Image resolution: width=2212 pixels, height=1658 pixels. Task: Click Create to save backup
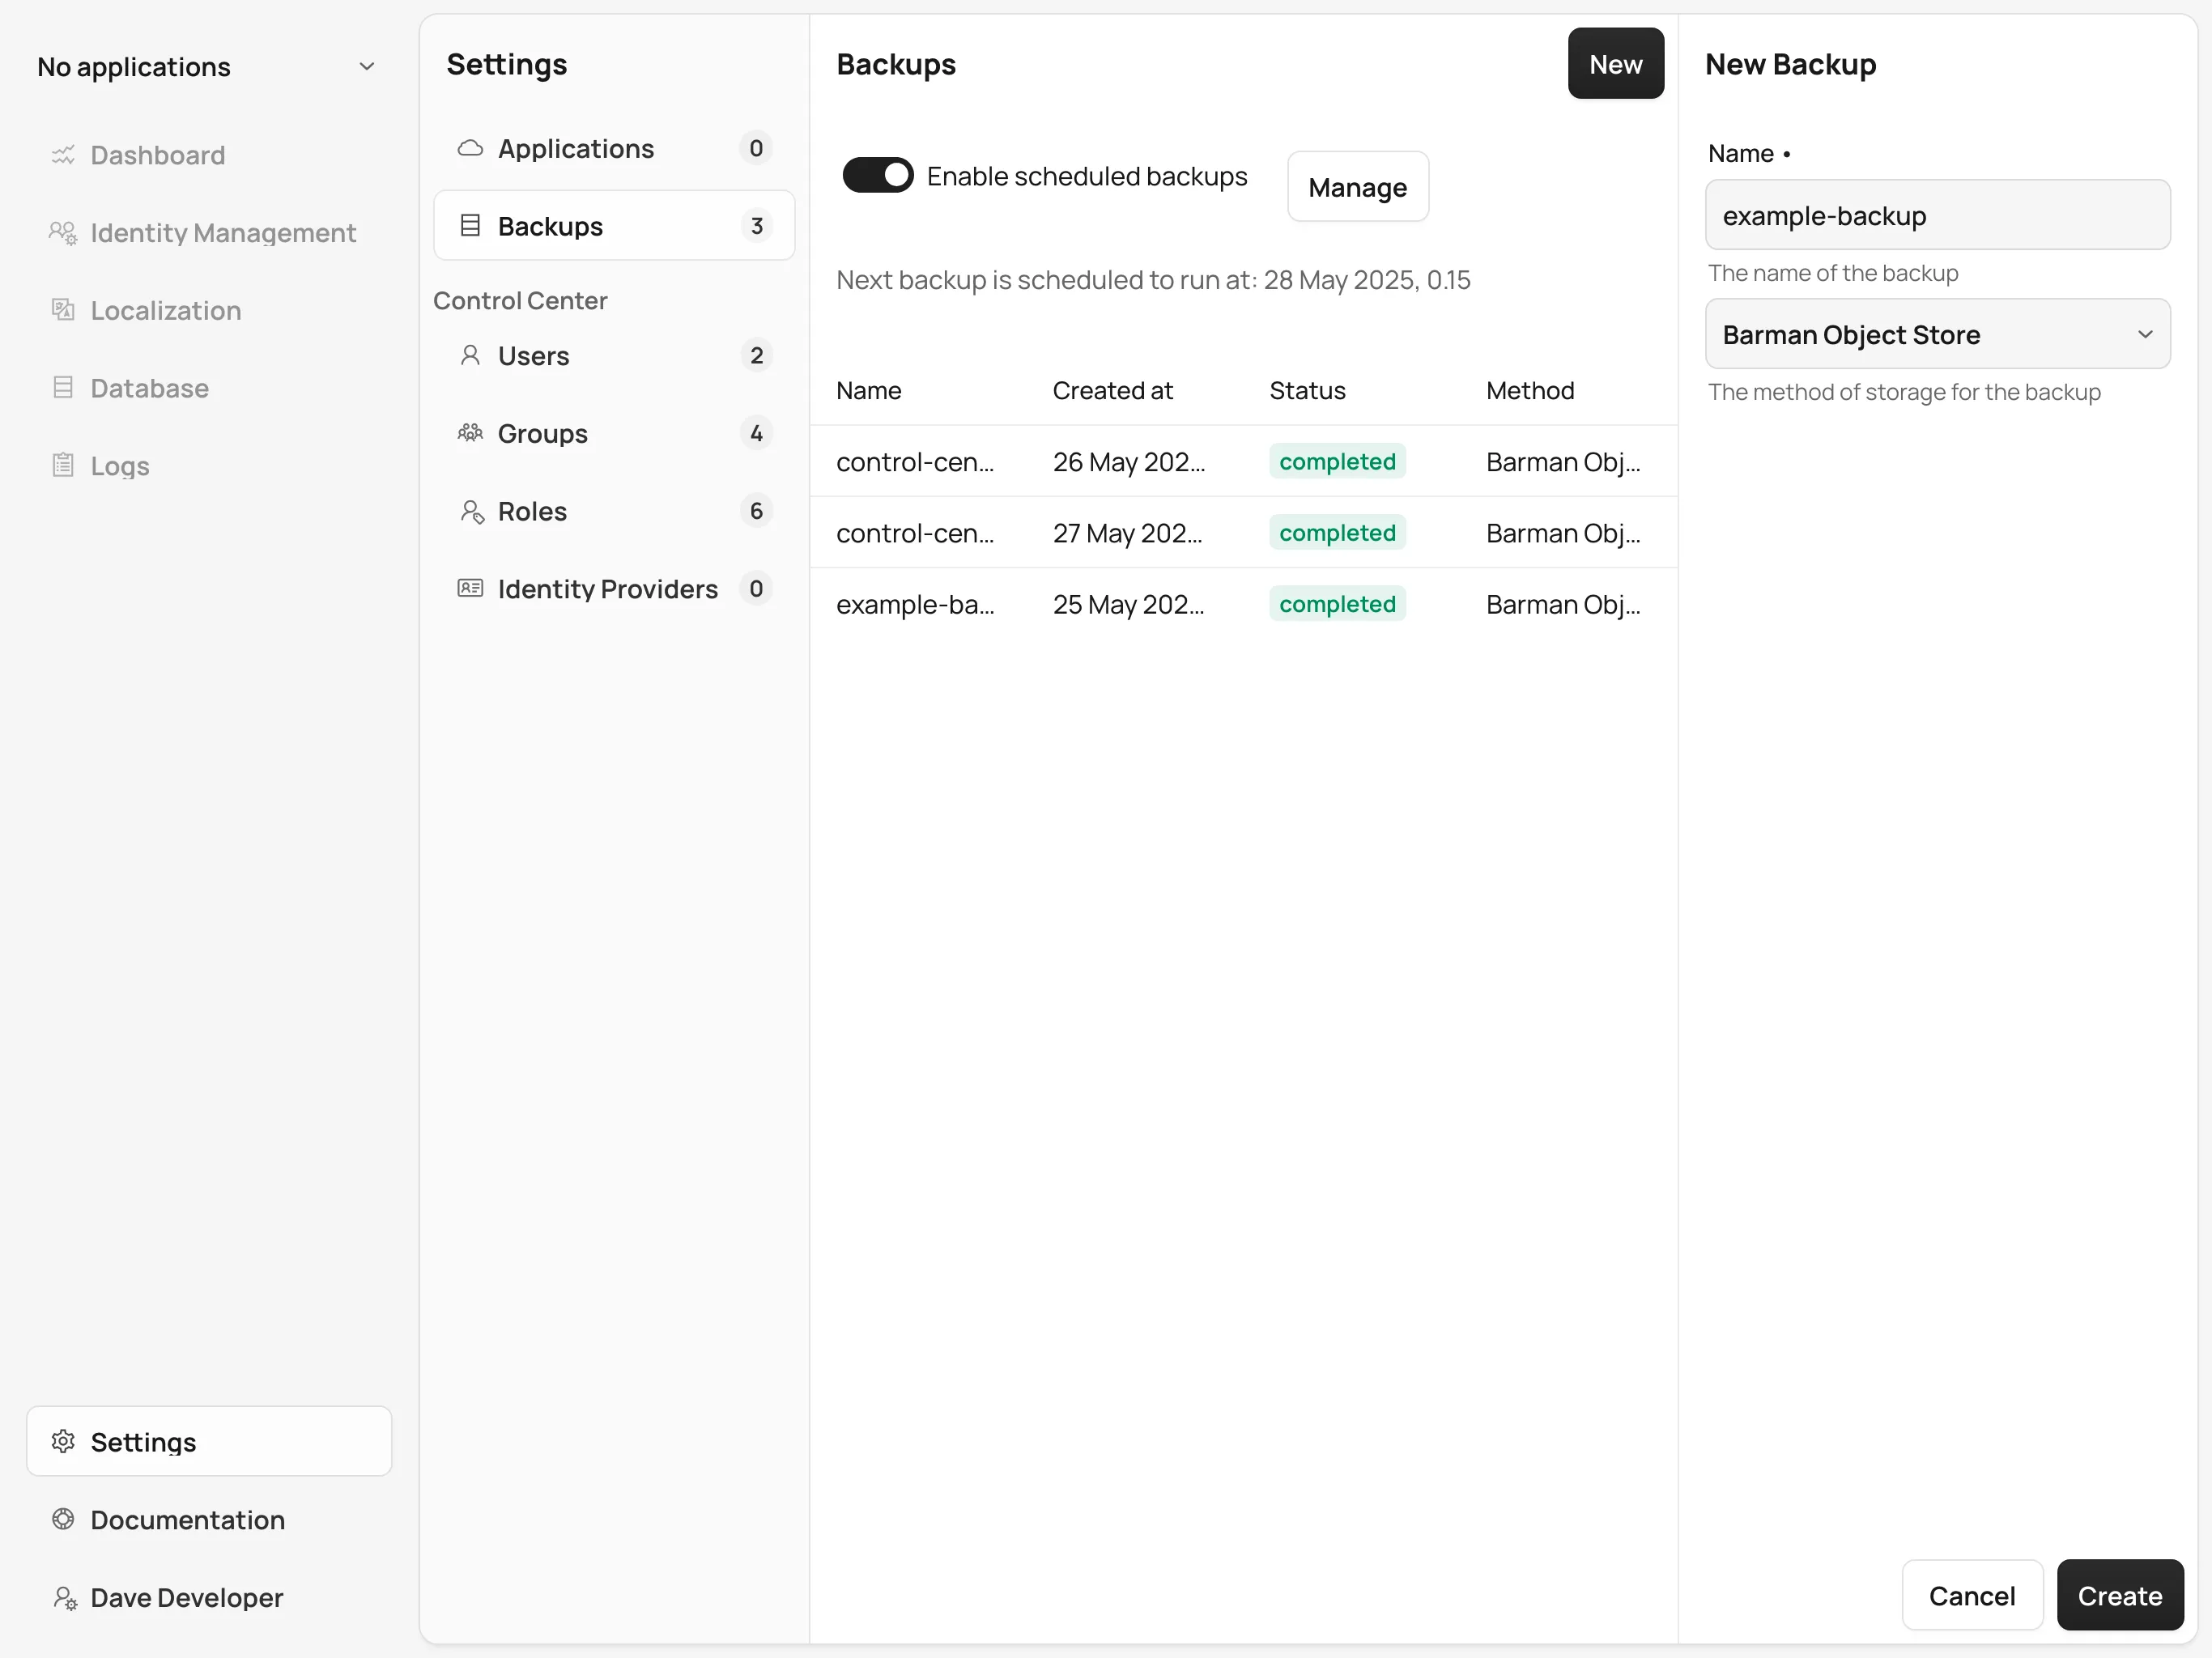point(2119,1595)
